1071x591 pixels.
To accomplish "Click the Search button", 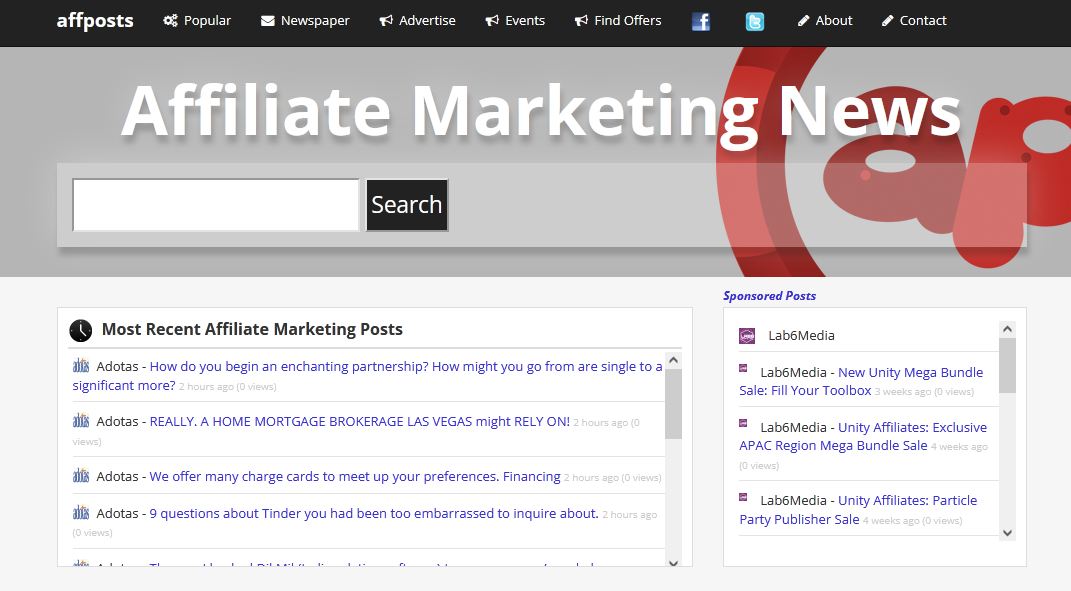I will (x=407, y=205).
